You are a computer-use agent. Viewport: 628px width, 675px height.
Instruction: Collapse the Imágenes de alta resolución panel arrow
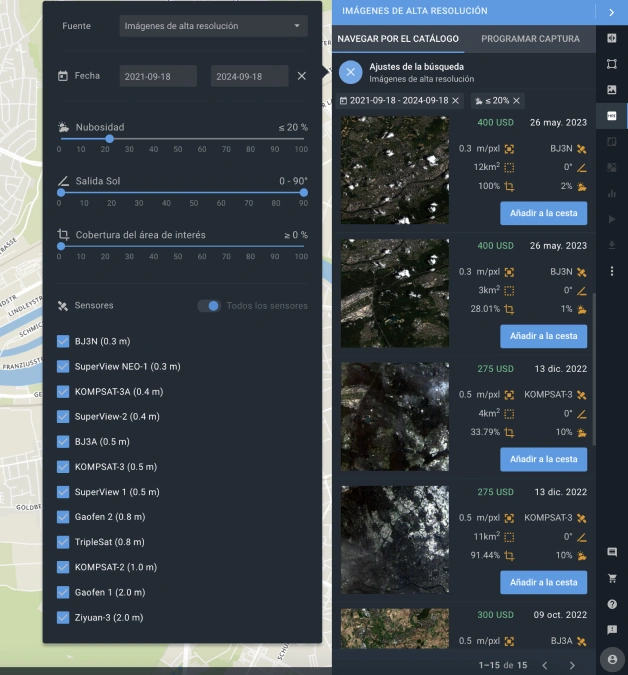point(611,12)
